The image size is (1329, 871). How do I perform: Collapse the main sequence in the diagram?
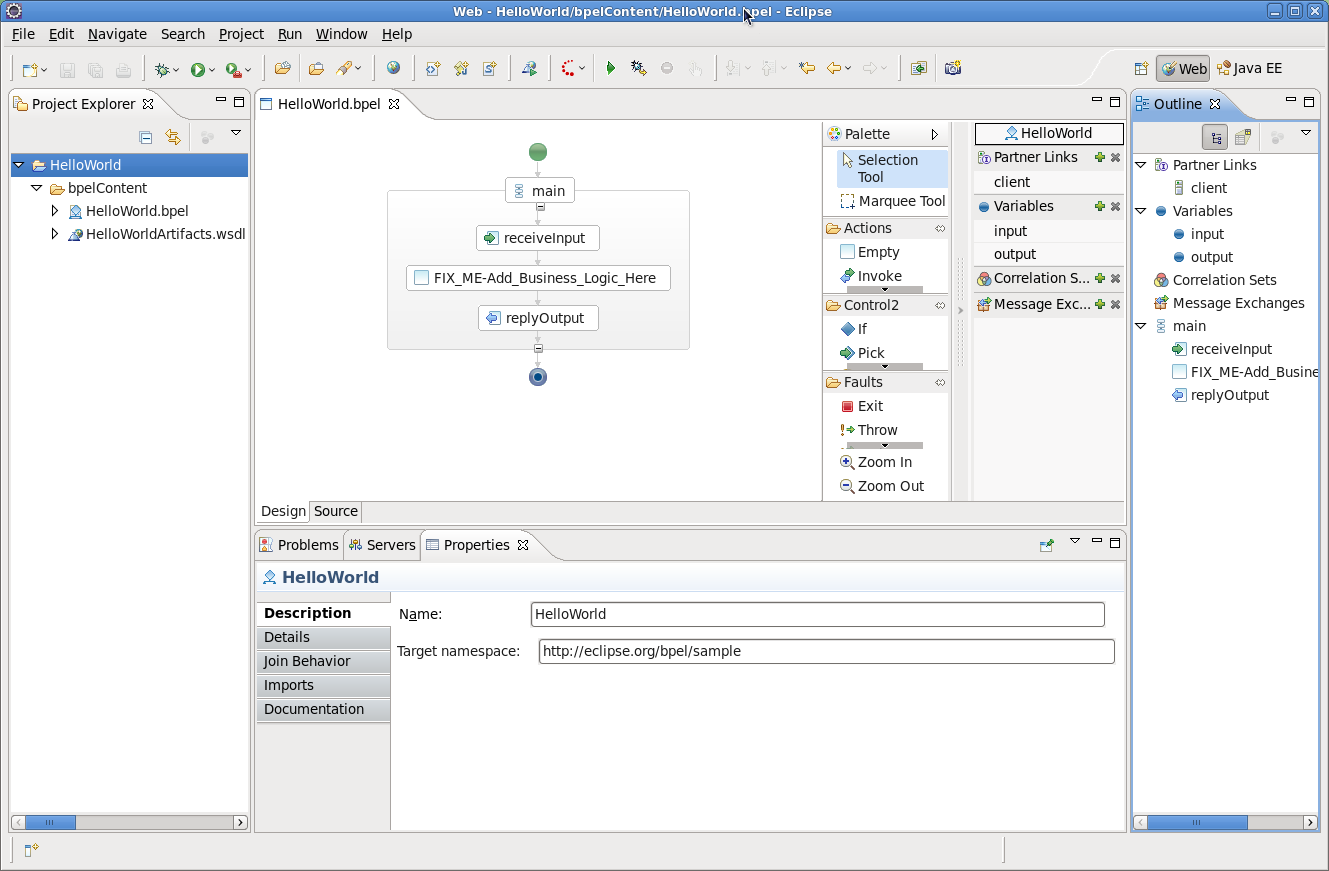point(538,205)
